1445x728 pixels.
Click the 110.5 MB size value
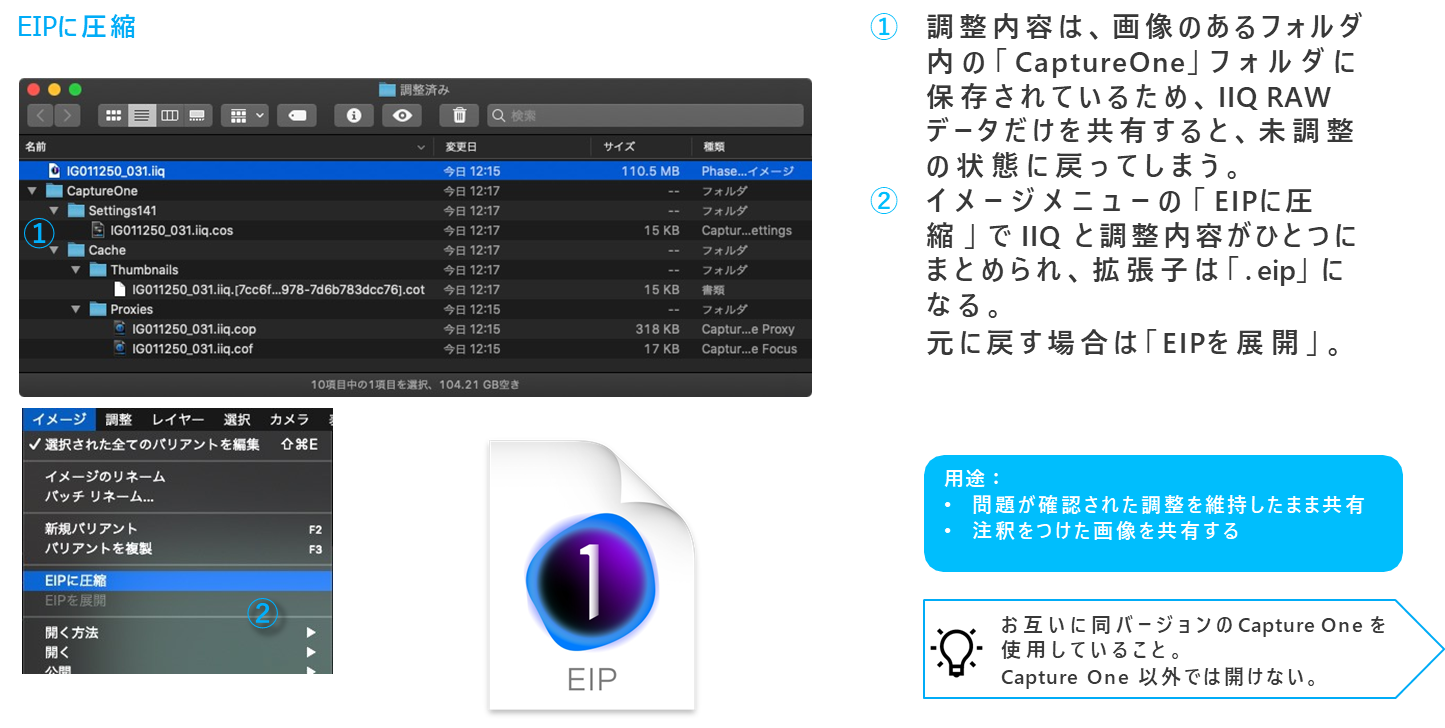click(650, 171)
